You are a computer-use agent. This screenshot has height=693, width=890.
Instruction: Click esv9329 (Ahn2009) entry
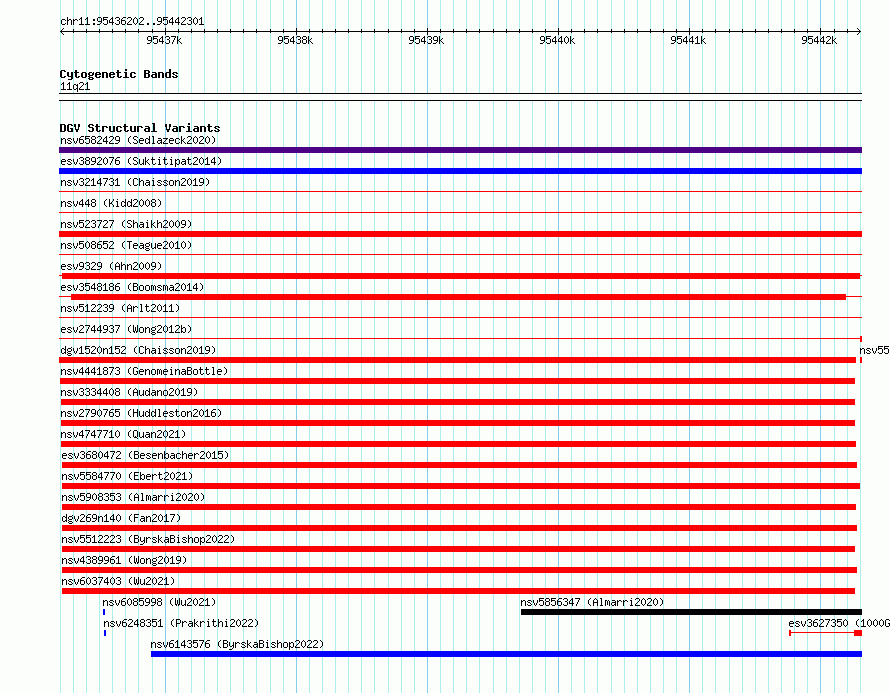pos(111,266)
